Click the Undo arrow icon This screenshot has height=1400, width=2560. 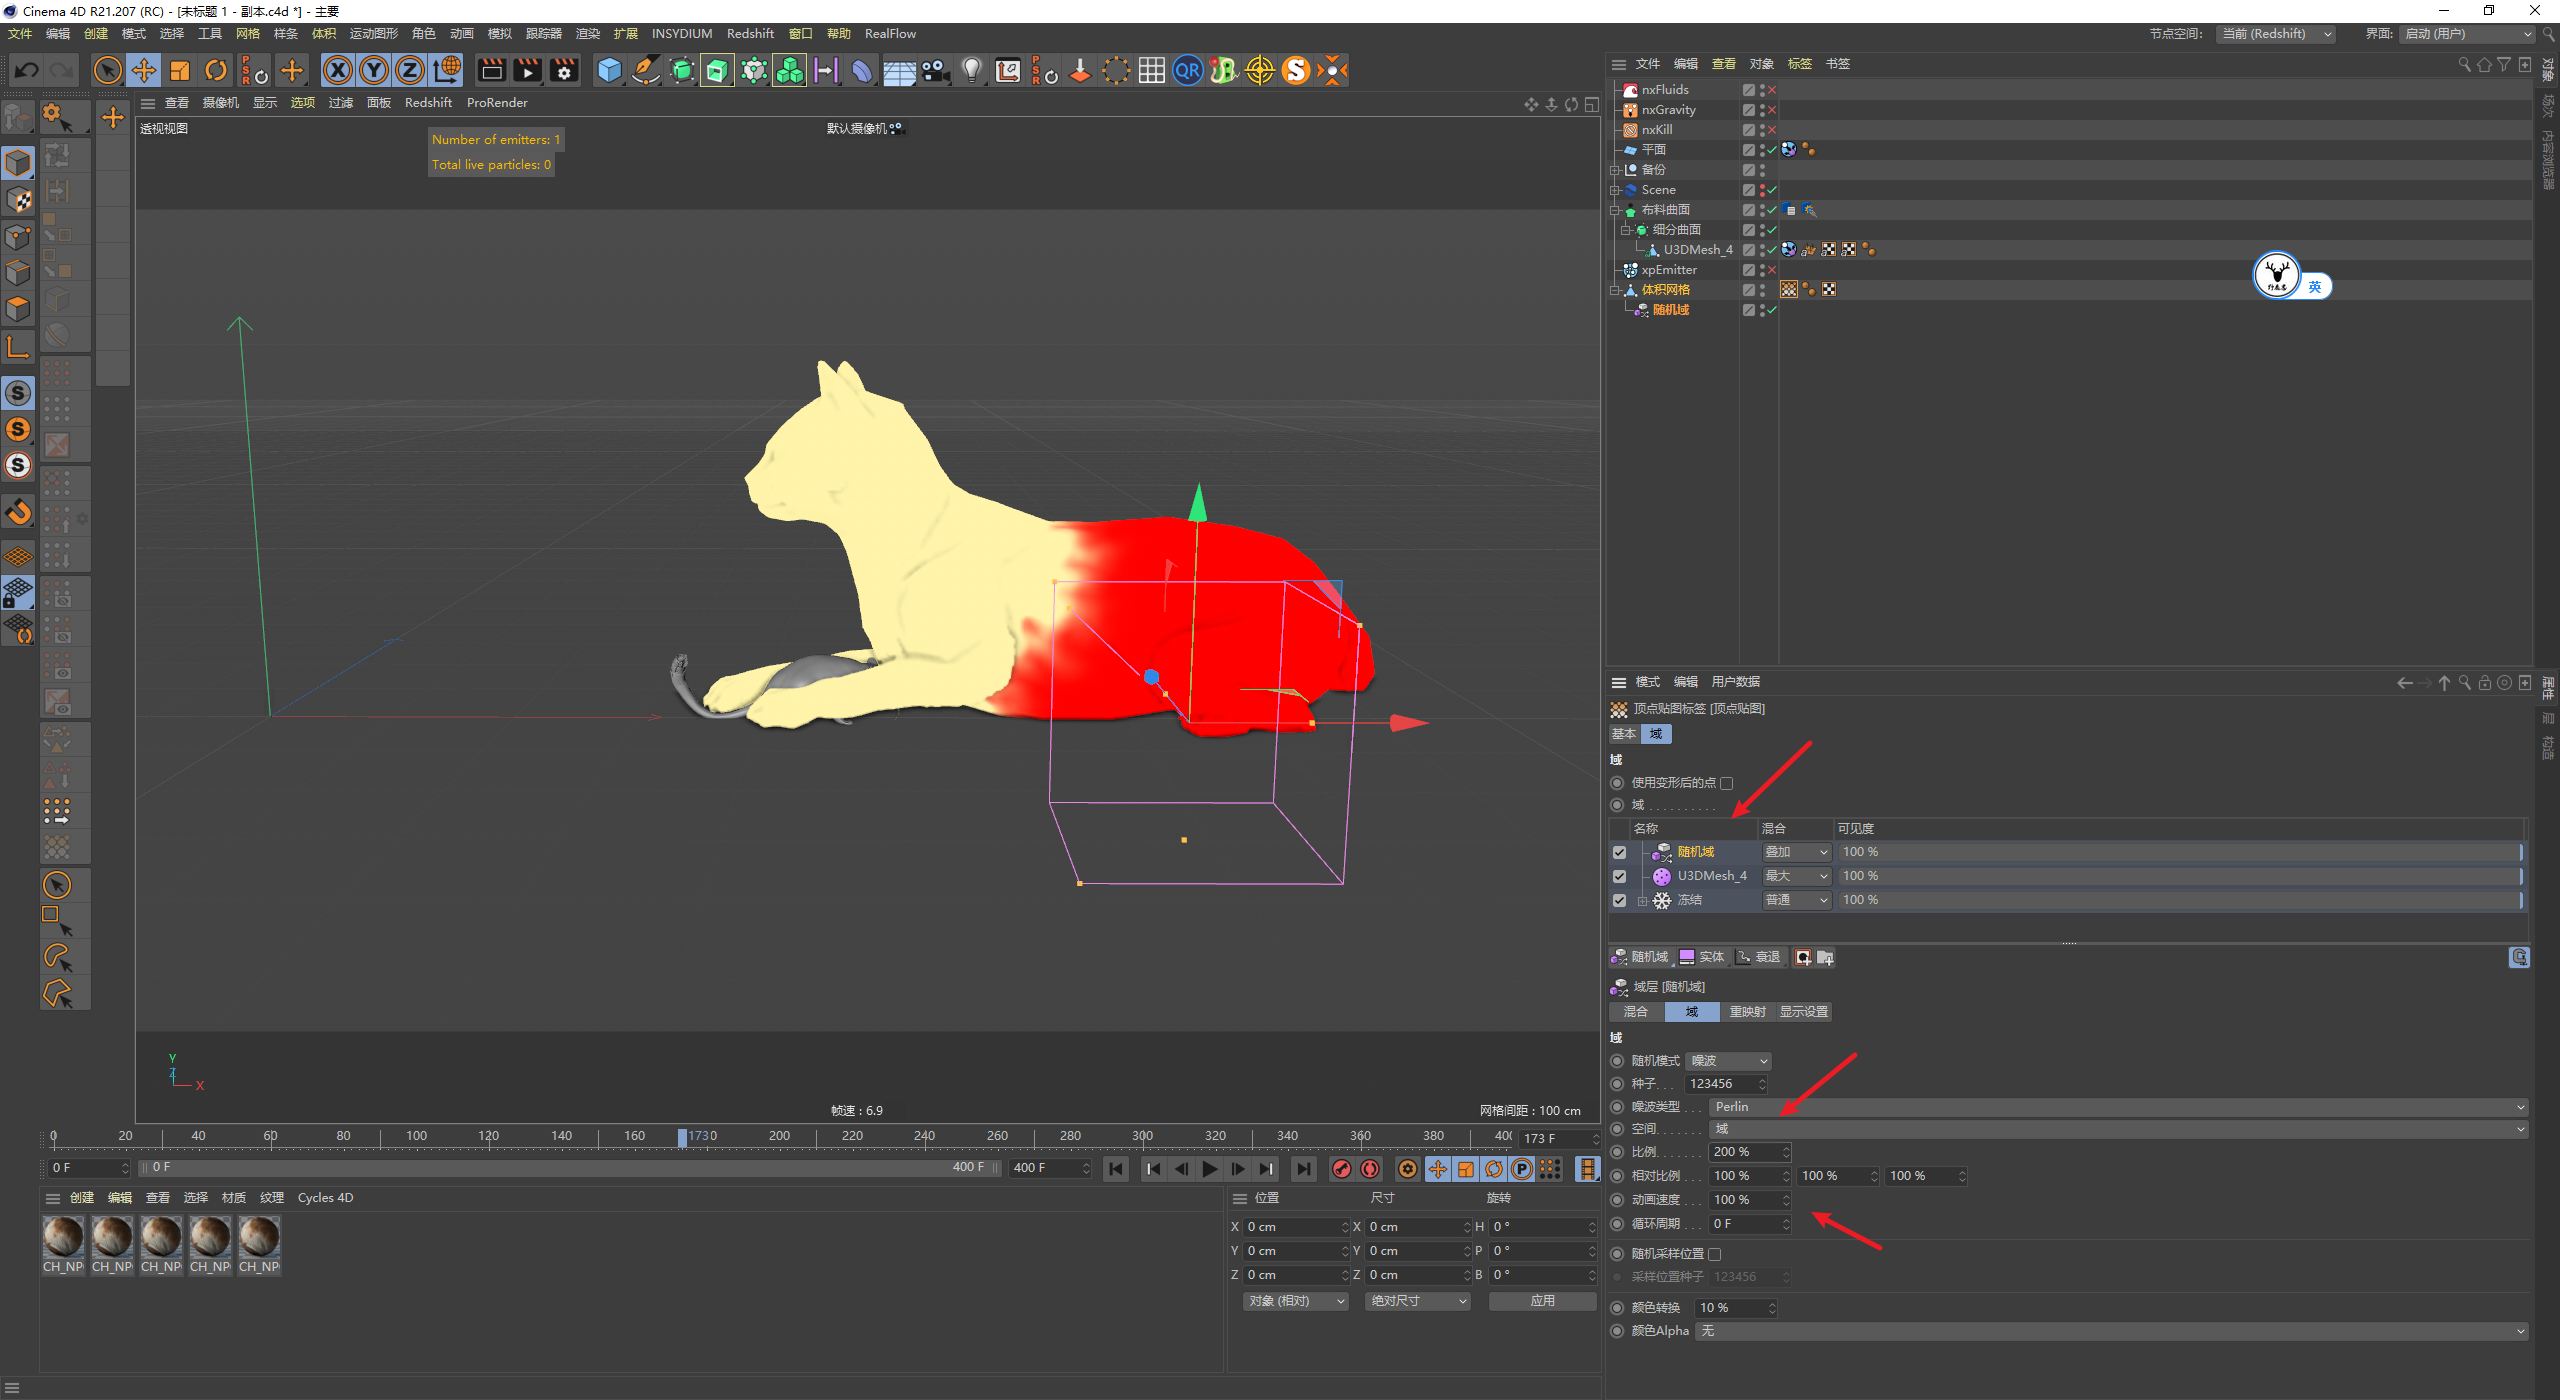click(x=27, y=70)
